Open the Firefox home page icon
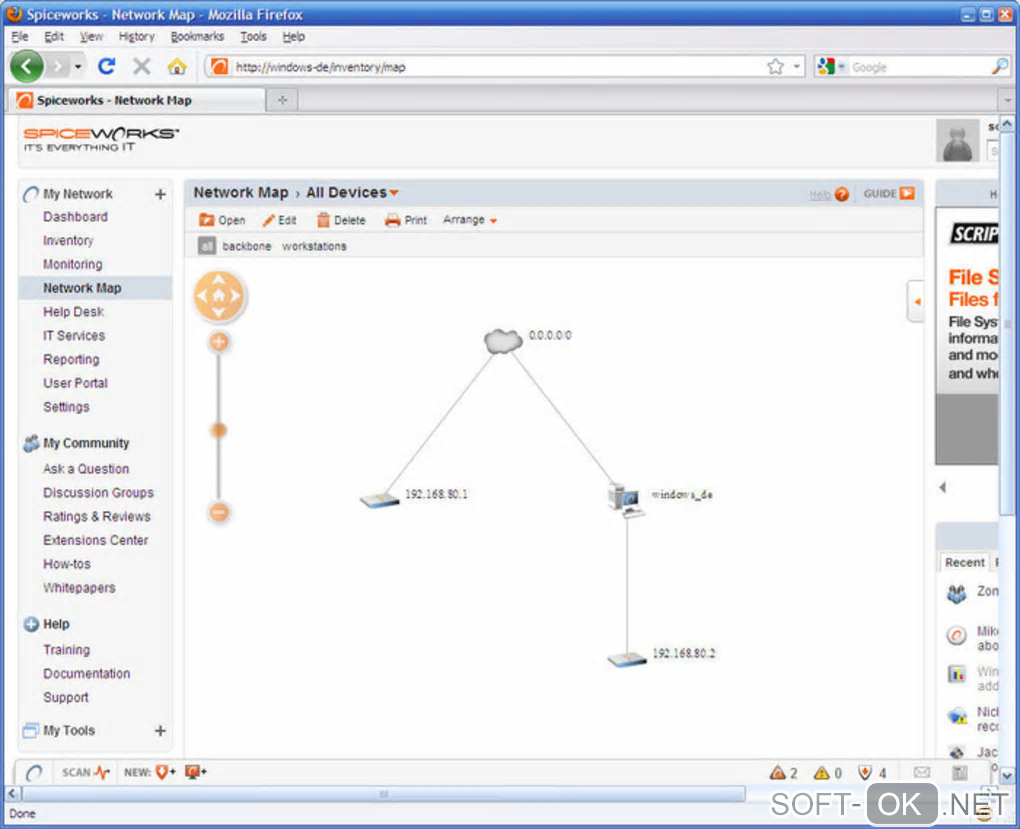1020x829 pixels. pyautogui.click(x=176, y=66)
